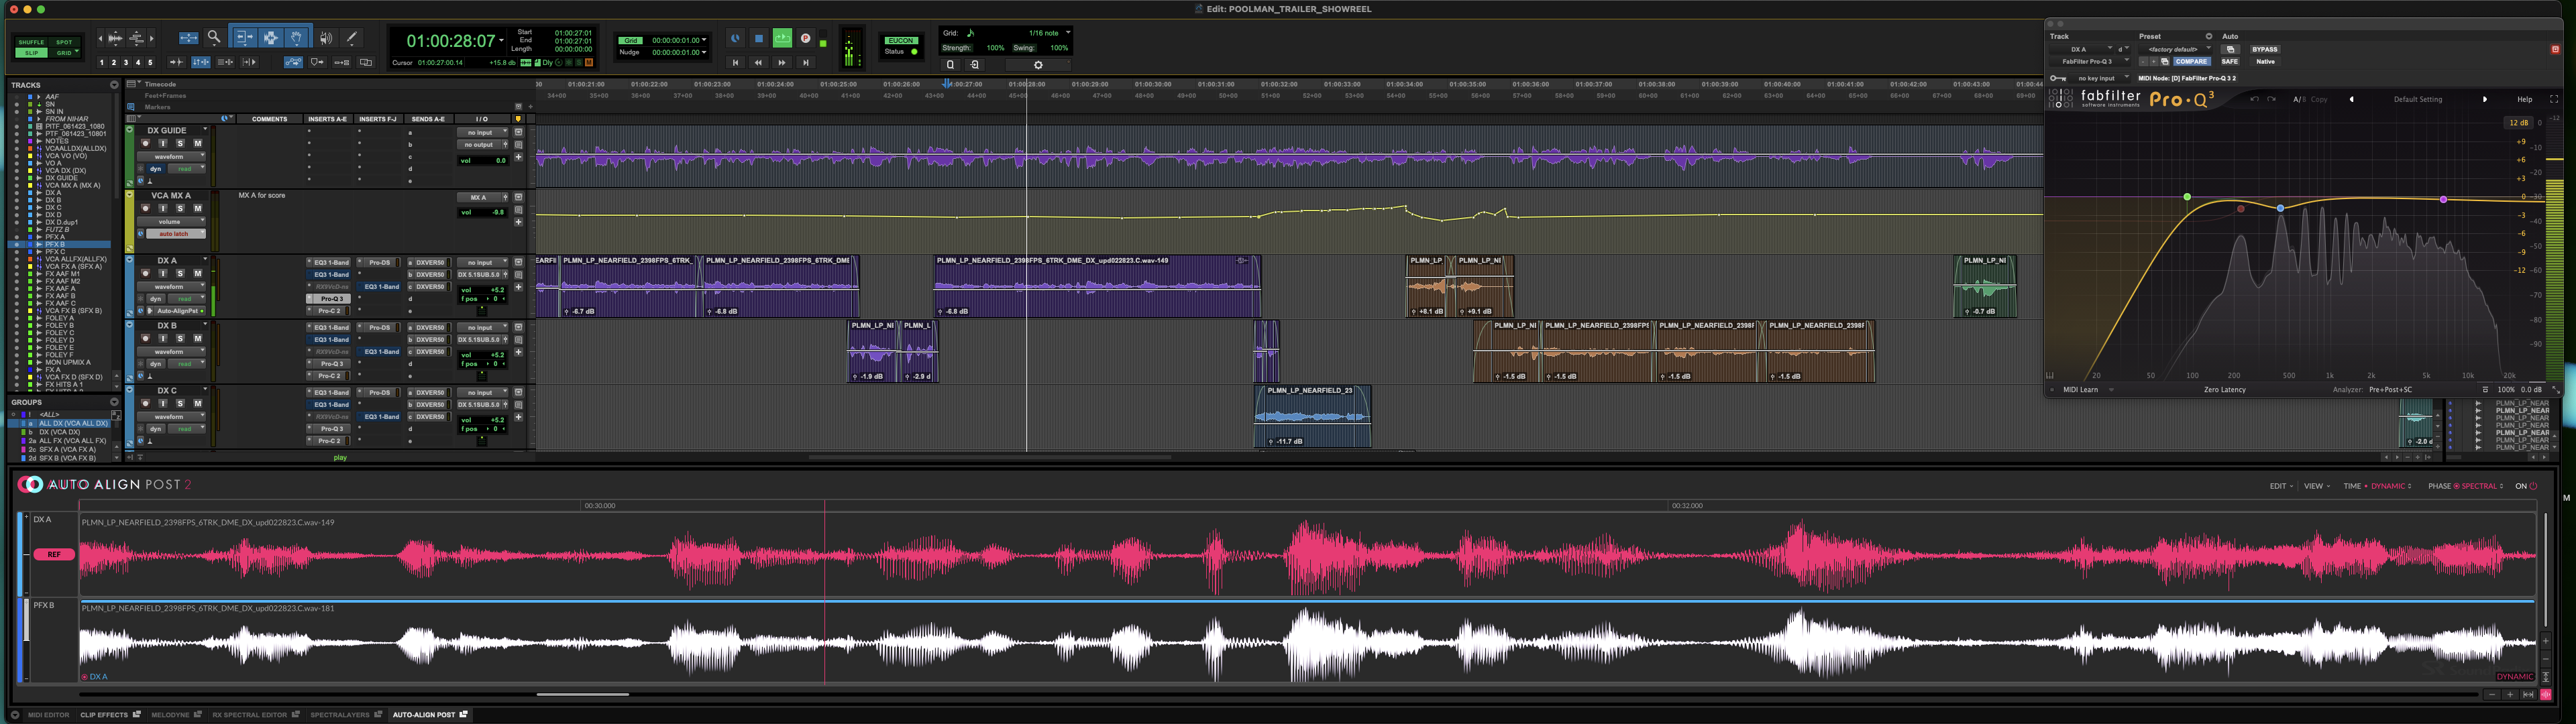Toggle Slip edit mode

point(31,53)
